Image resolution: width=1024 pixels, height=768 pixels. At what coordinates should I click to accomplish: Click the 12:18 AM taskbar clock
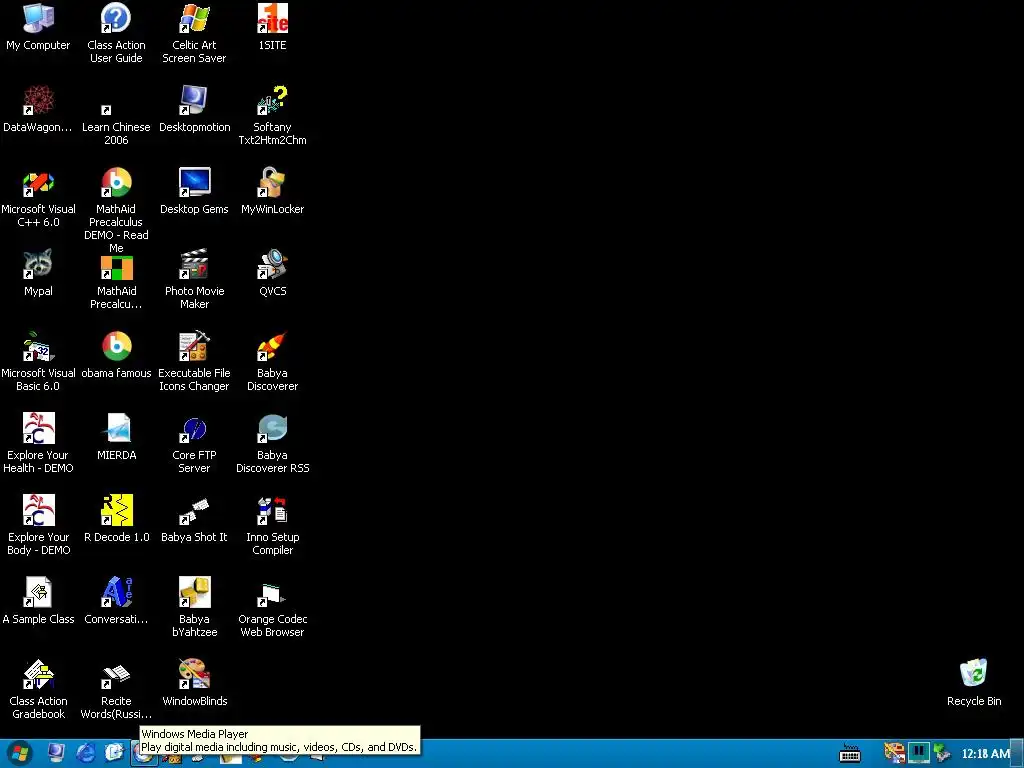click(x=985, y=754)
